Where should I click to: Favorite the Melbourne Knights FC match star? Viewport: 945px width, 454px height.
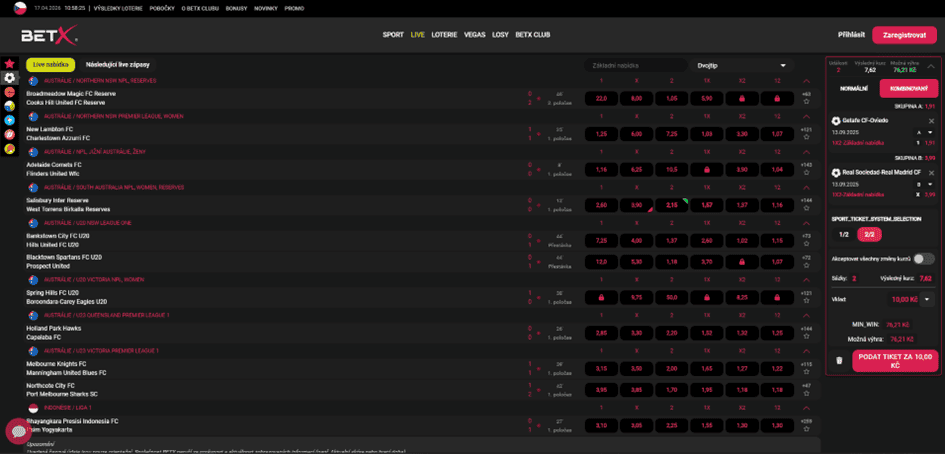coord(806,373)
